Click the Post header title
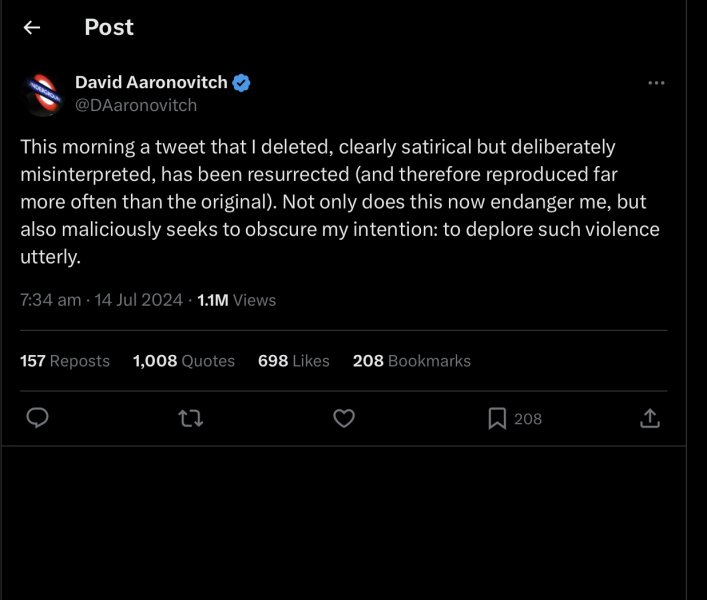Viewport: 707px width, 600px height. (x=109, y=28)
